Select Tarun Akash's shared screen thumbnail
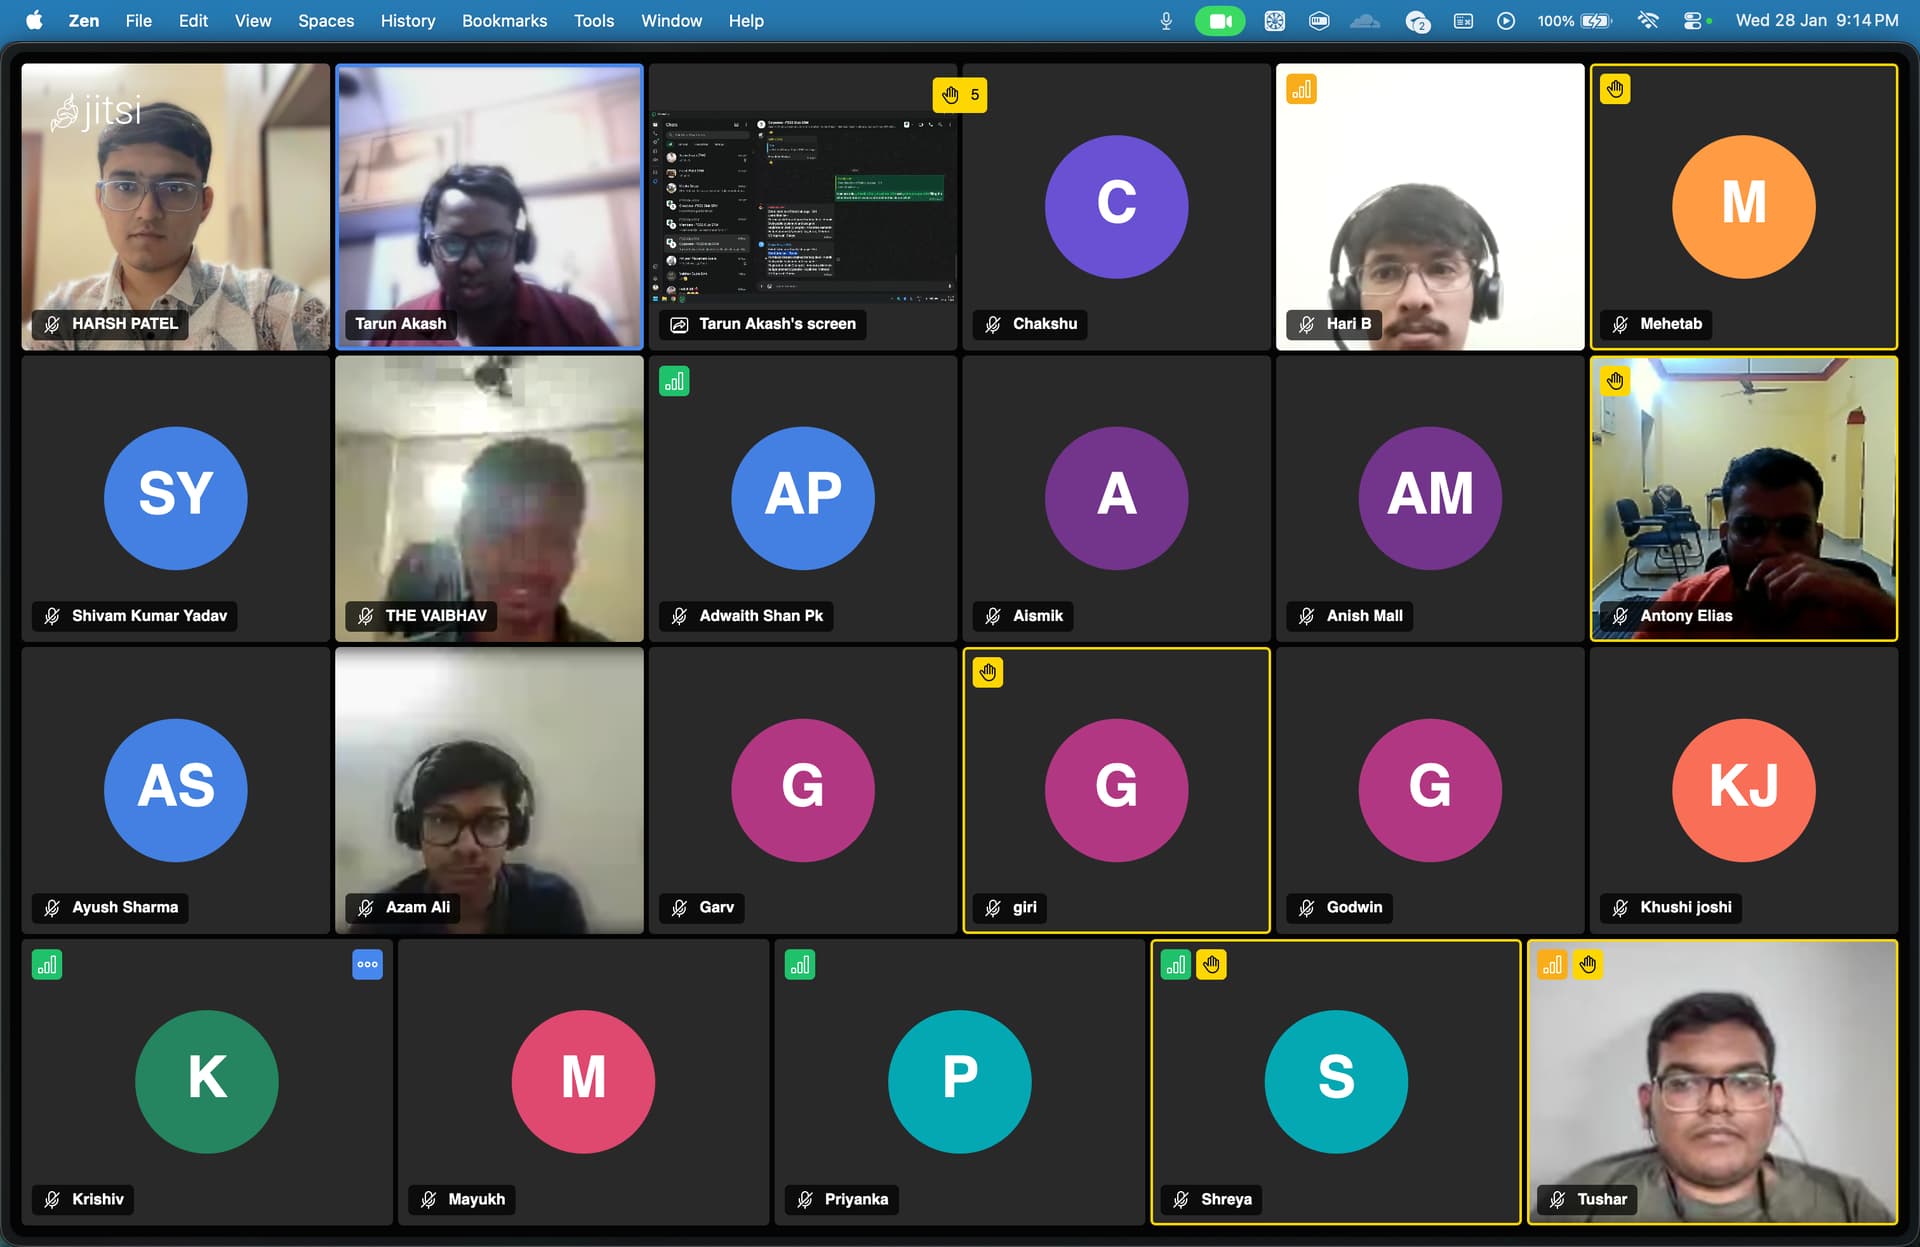1920x1247 pixels. click(803, 205)
